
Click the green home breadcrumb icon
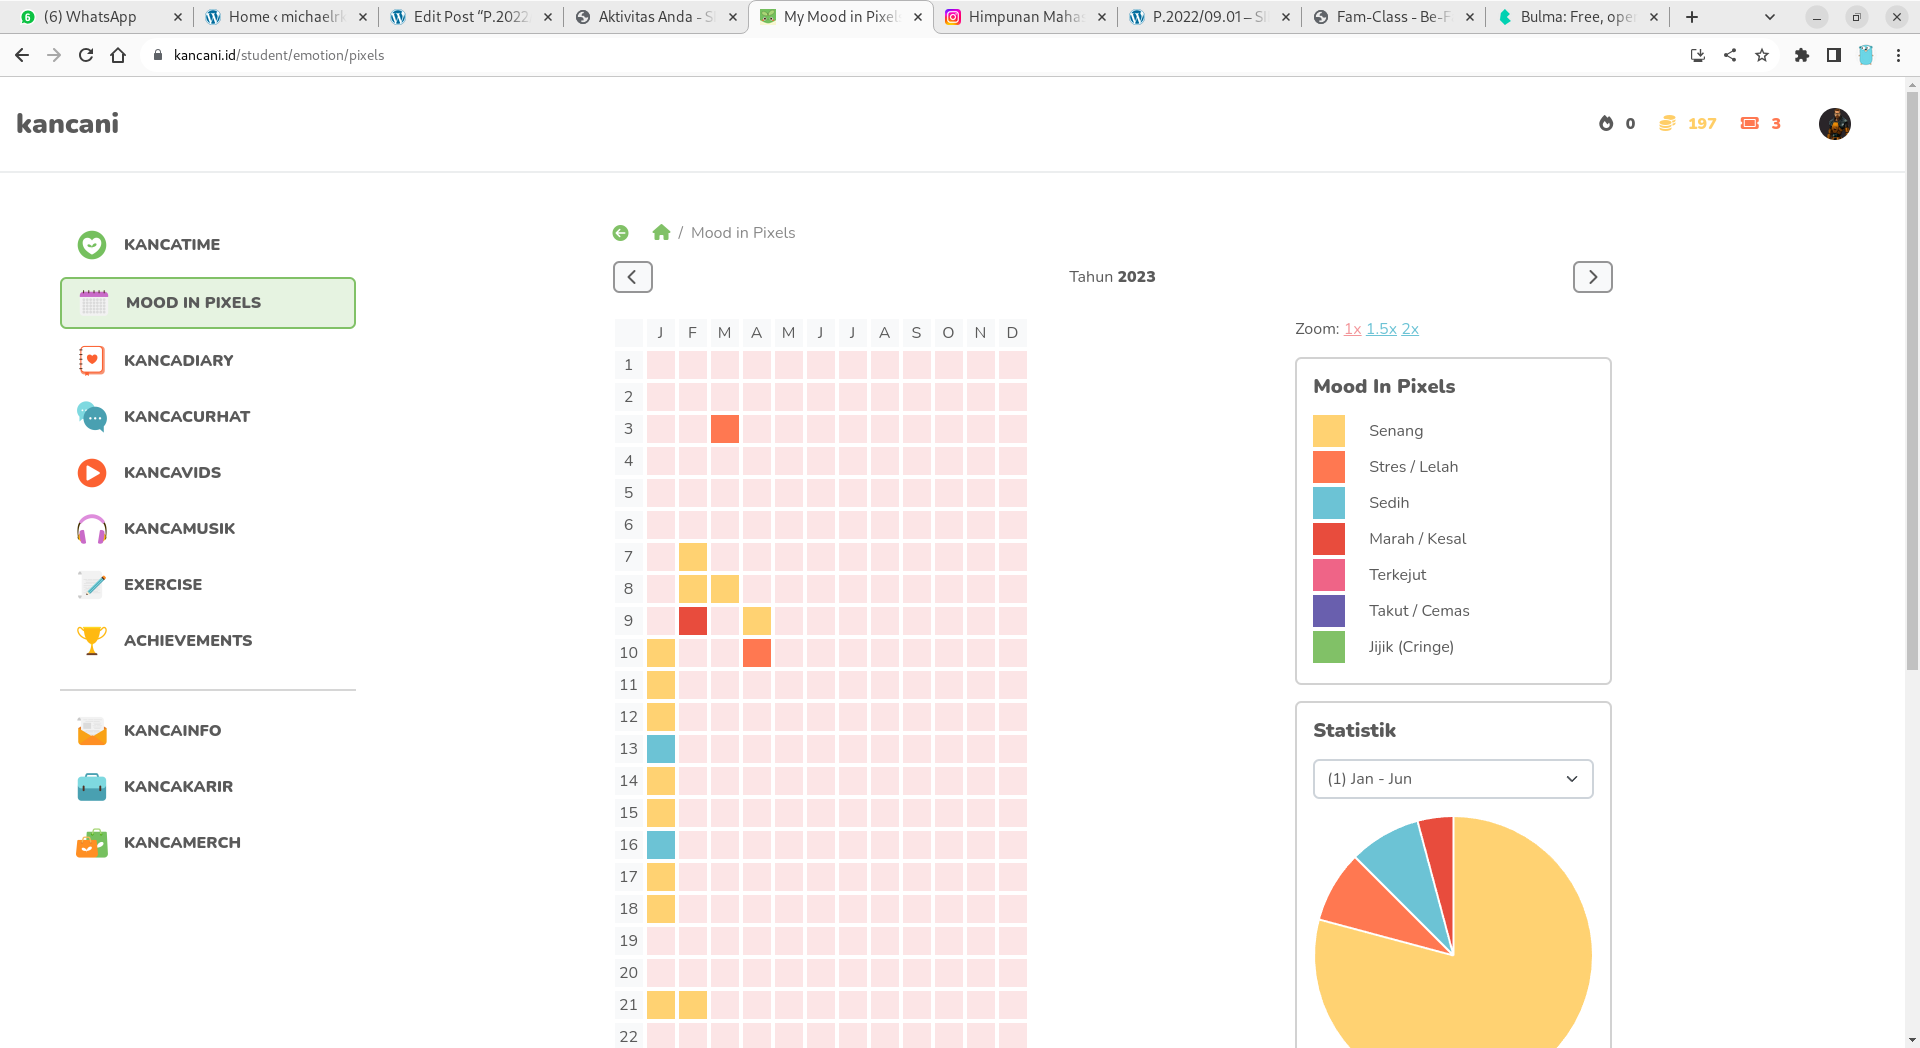(x=661, y=233)
